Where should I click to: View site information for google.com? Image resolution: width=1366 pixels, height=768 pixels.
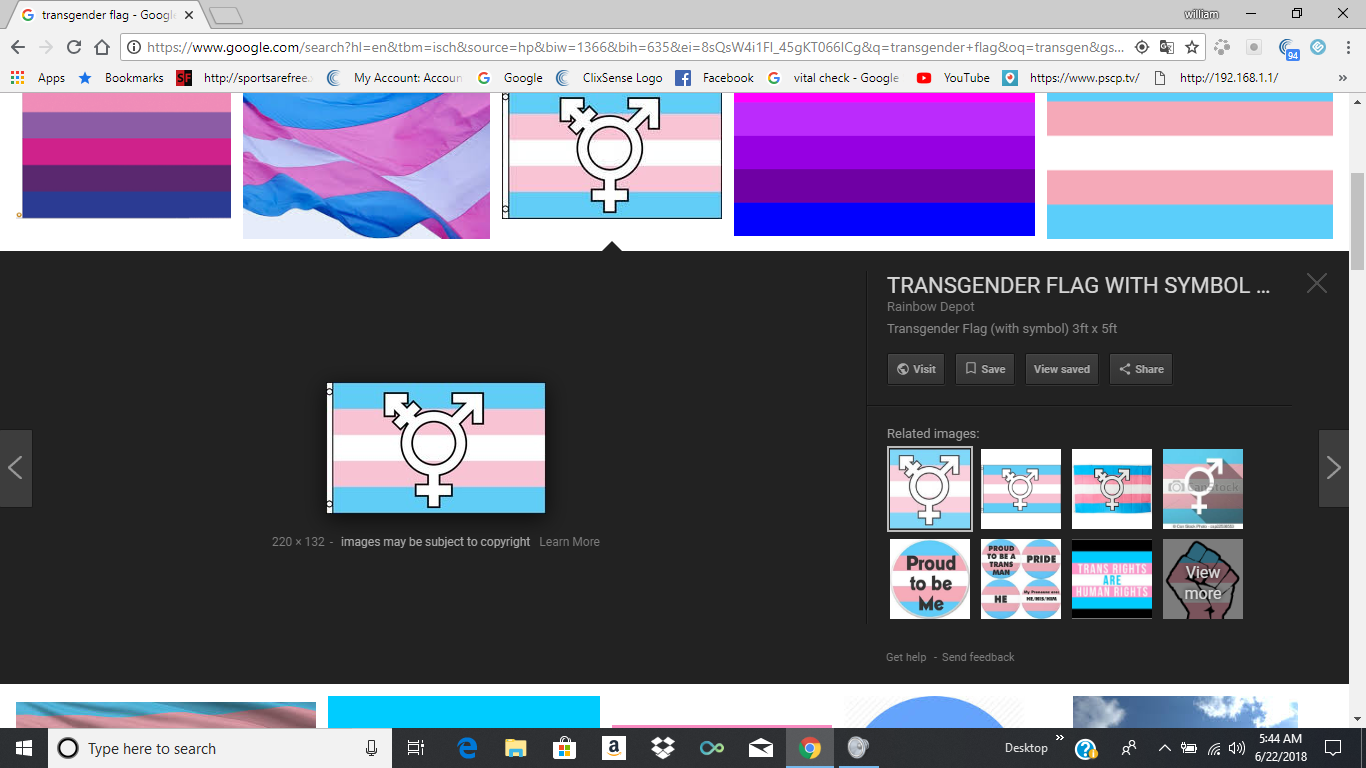(x=134, y=47)
